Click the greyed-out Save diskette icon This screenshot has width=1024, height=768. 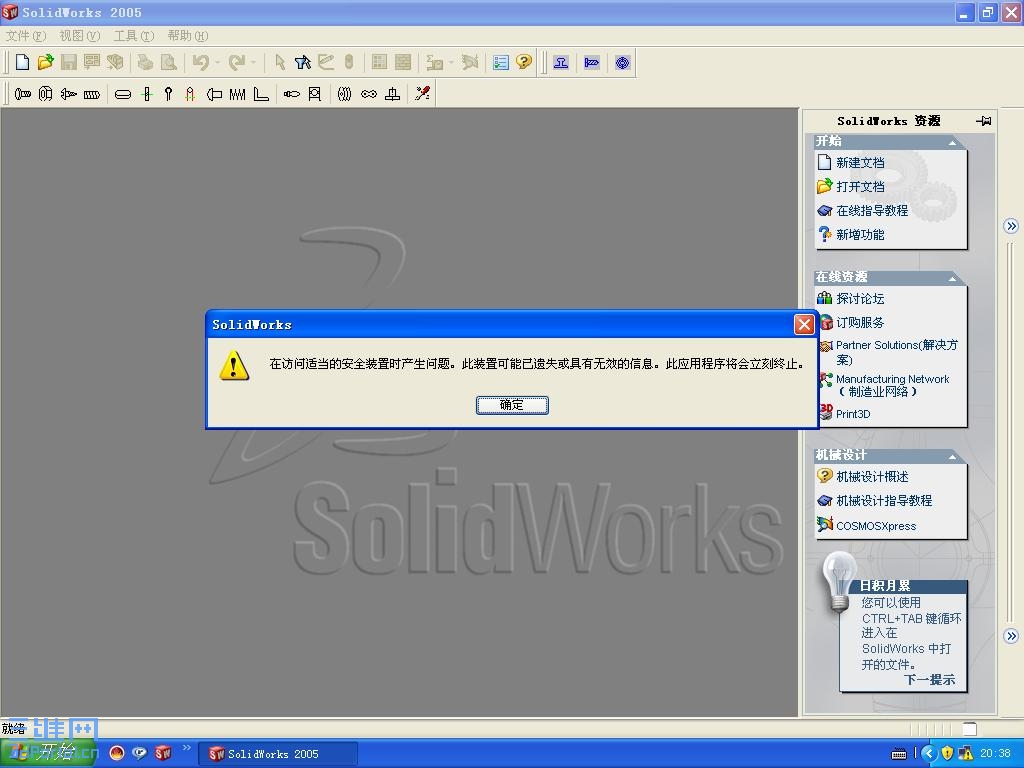[x=69, y=62]
